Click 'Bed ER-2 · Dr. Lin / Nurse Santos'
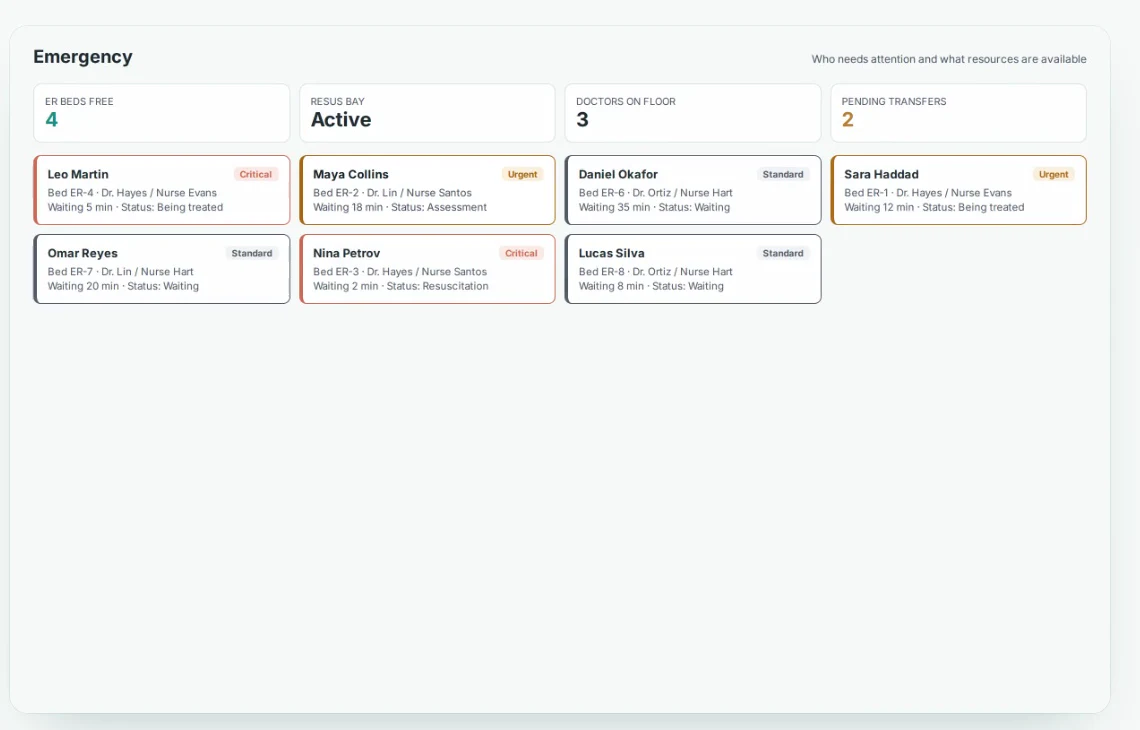1140x730 pixels. pyautogui.click(x=393, y=193)
